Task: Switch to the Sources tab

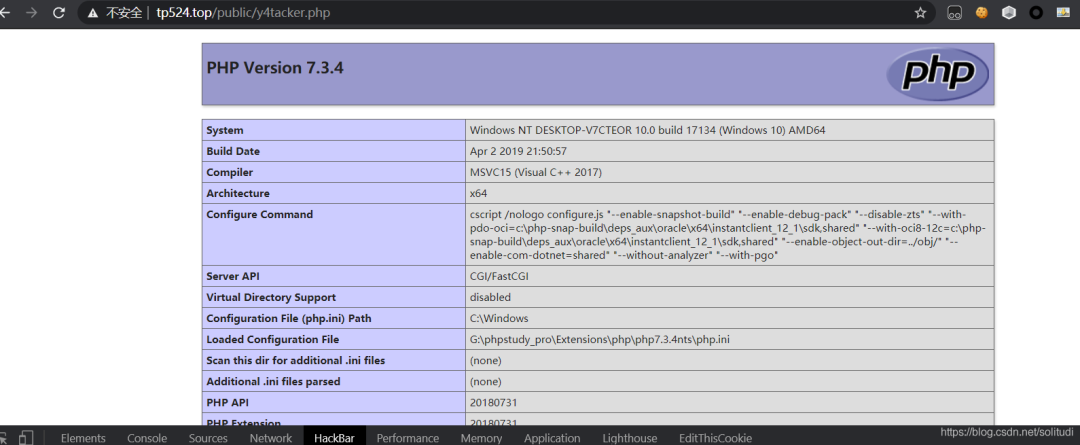Action: [208, 438]
